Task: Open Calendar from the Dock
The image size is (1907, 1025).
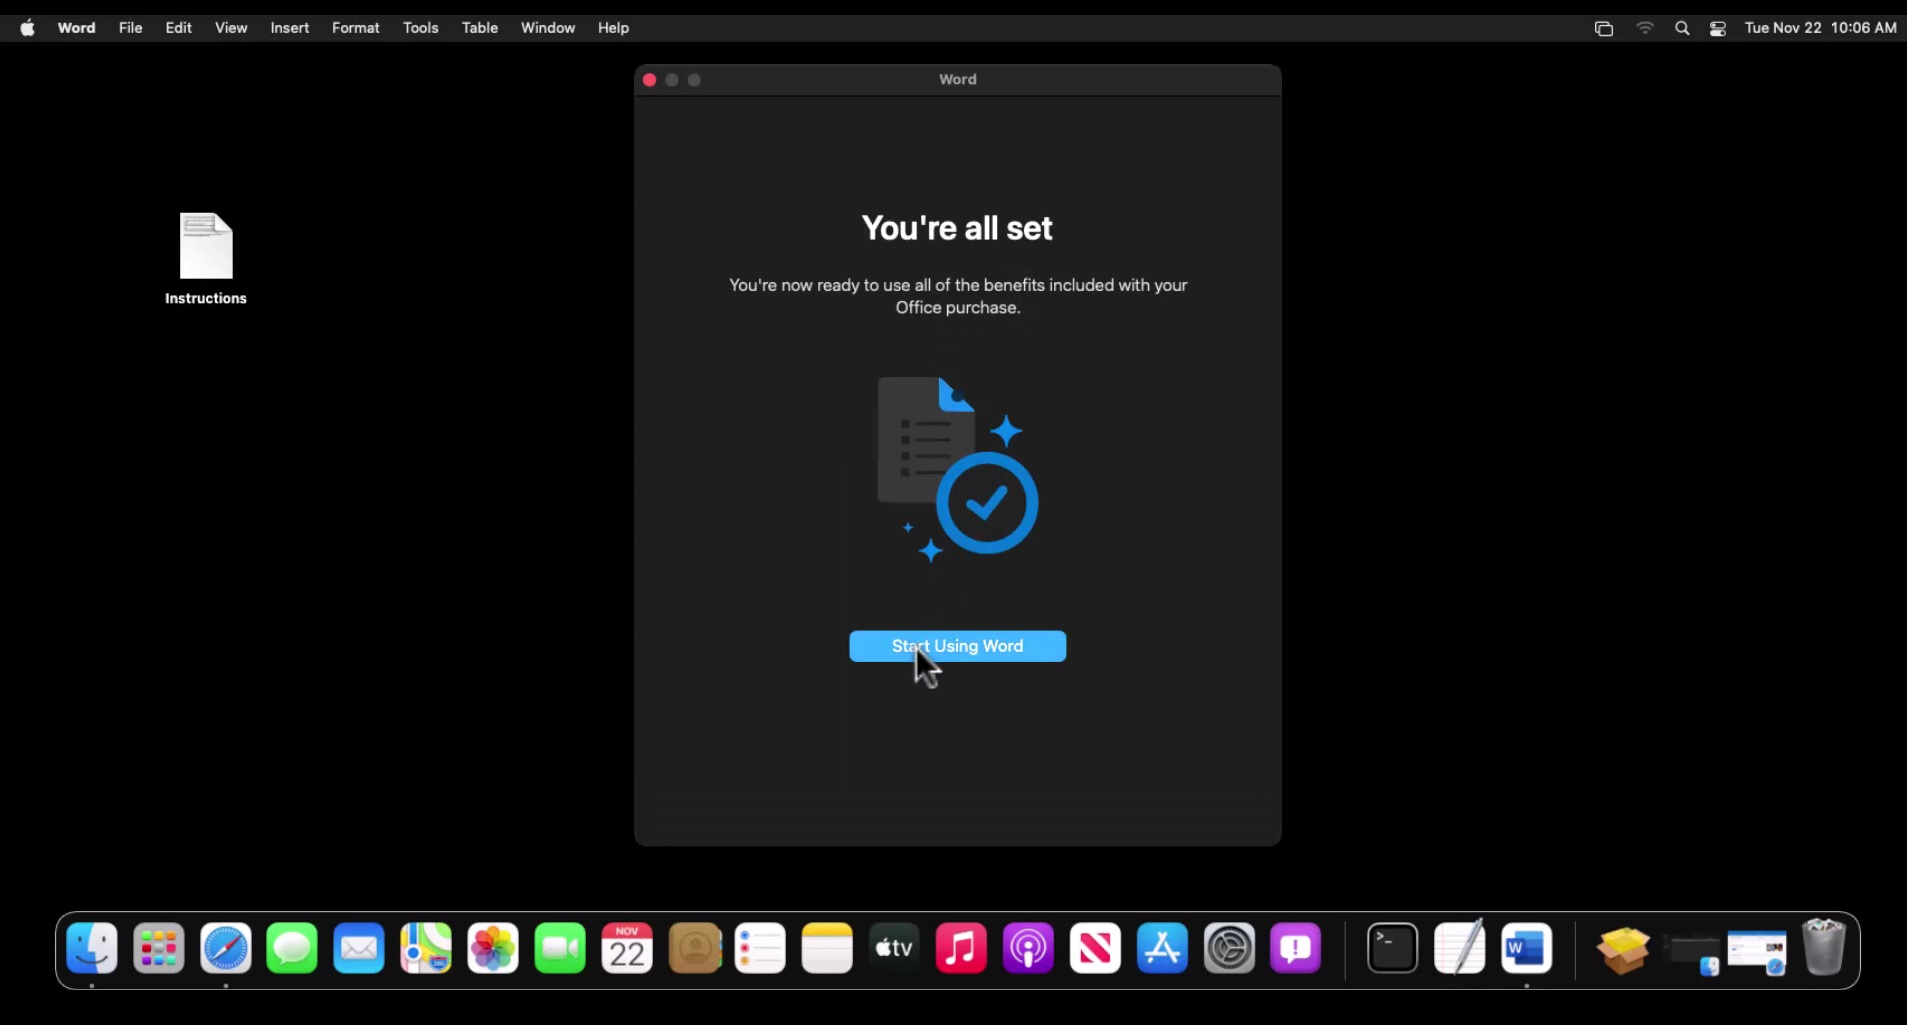Action: [627, 948]
